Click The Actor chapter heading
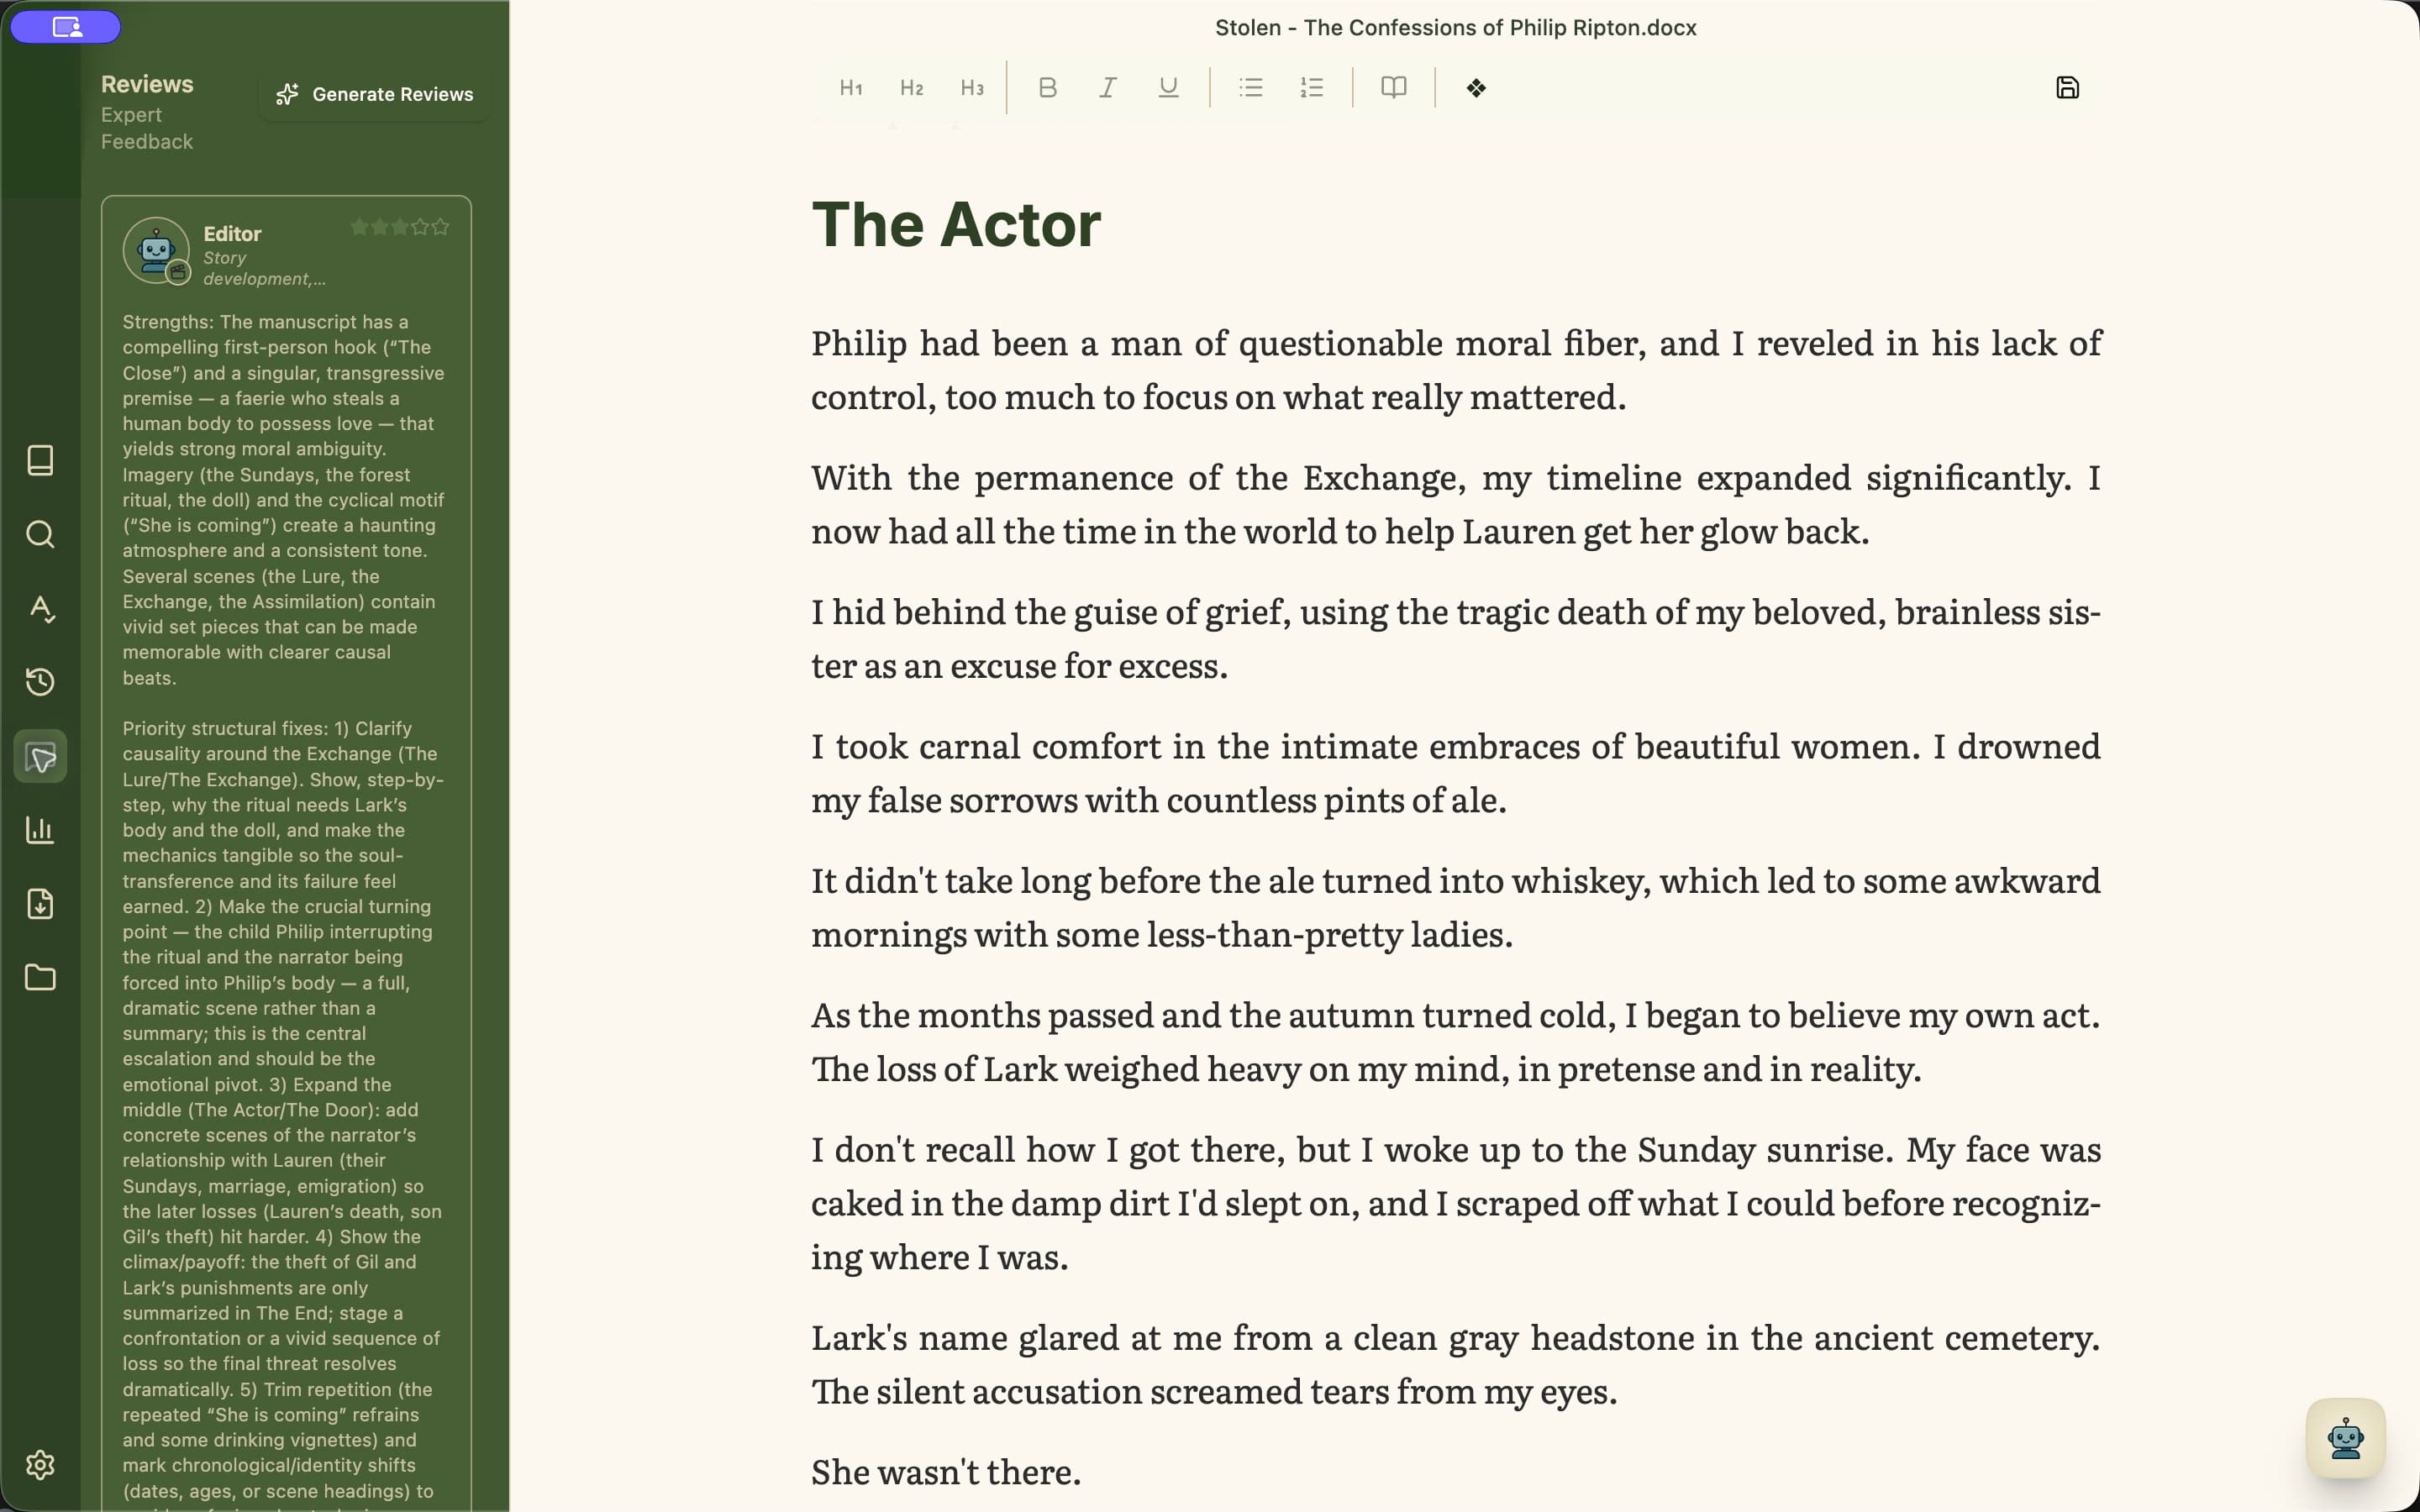Viewport: 2420px width, 1512px height. coord(955,224)
